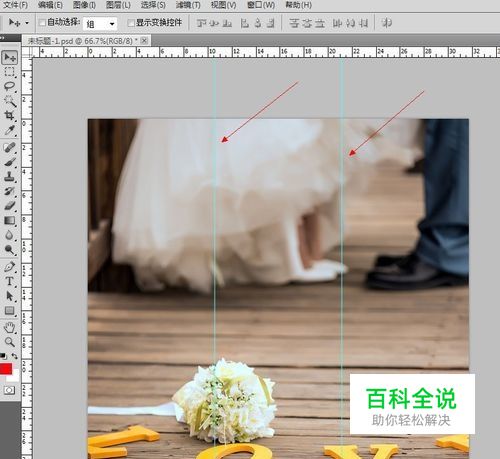Viewport: 500px width, 459px height.
Task: Click the Align Right Edges icon
Action: 271,23
